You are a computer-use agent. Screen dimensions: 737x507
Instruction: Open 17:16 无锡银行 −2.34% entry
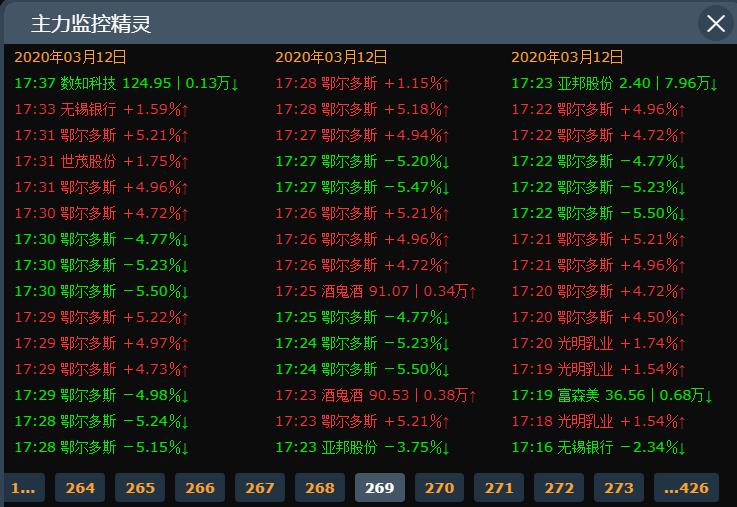click(x=598, y=447)
